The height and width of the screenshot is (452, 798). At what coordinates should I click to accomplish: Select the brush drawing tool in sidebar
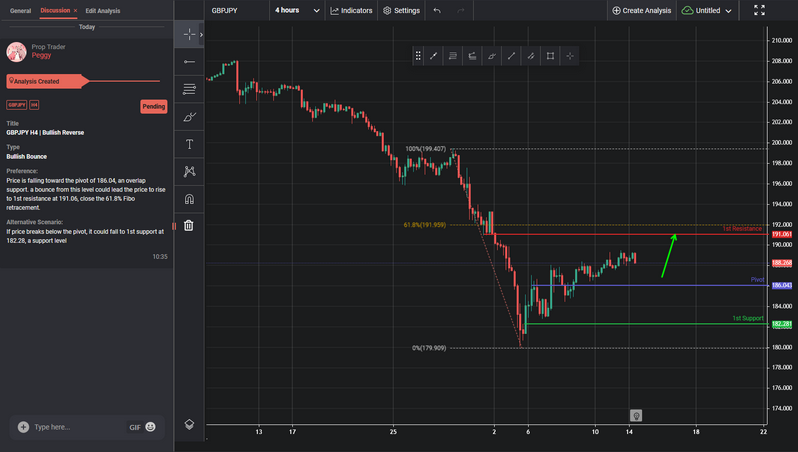pyautogui.click(x=189, y=117)
